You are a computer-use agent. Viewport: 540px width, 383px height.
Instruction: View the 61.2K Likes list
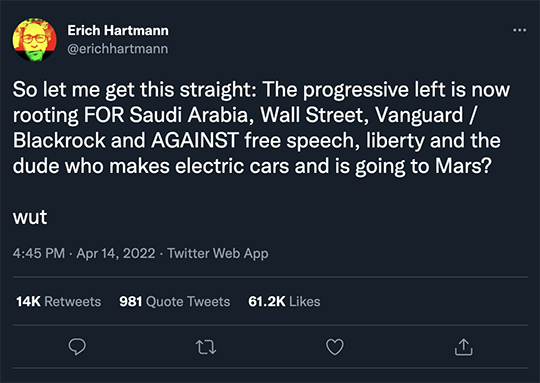pos(284,301)
